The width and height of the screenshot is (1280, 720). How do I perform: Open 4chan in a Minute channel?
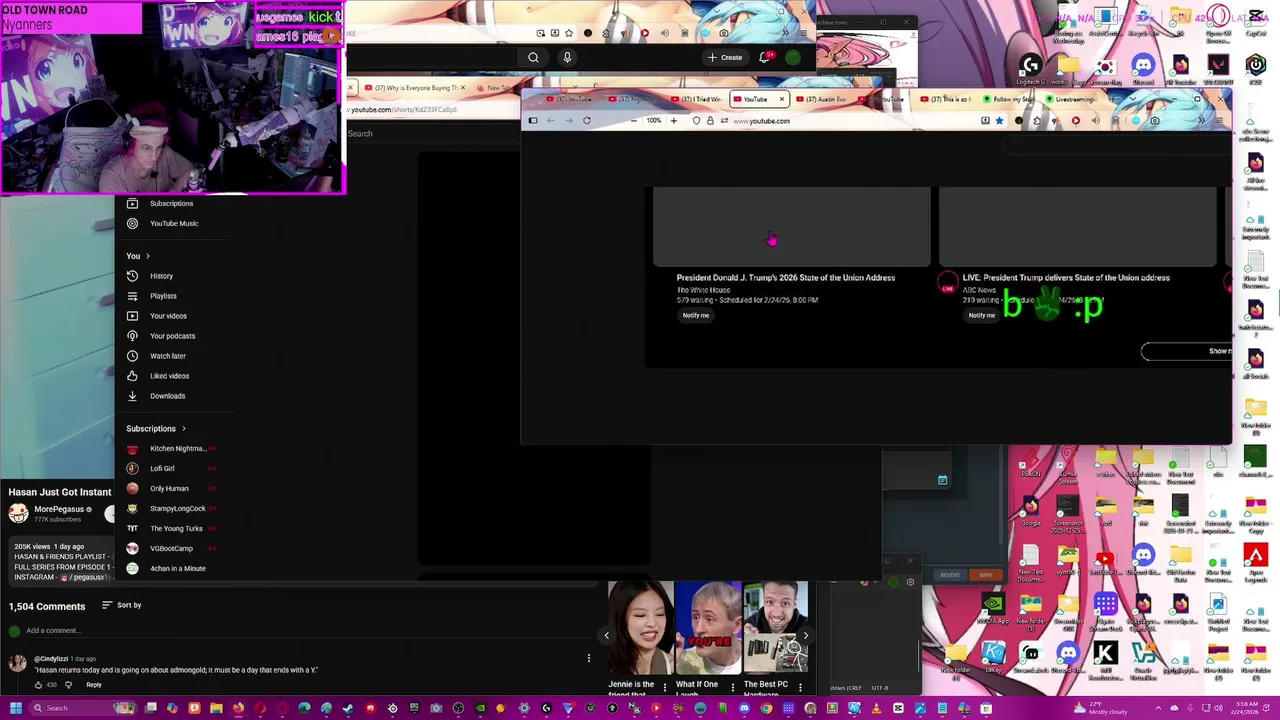coord(177,569)
